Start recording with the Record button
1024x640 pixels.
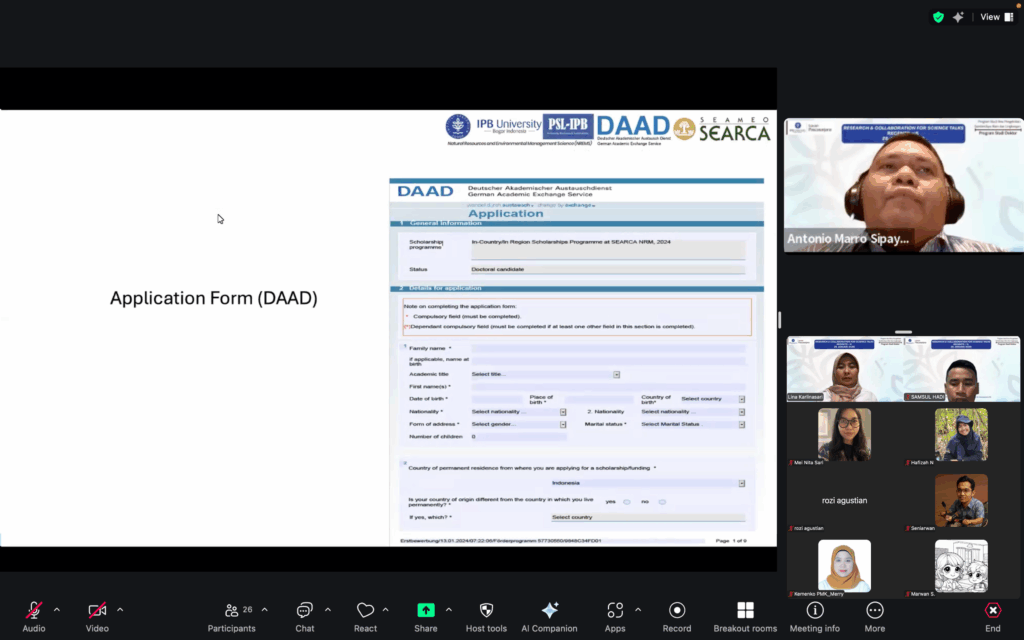[677, 611]
